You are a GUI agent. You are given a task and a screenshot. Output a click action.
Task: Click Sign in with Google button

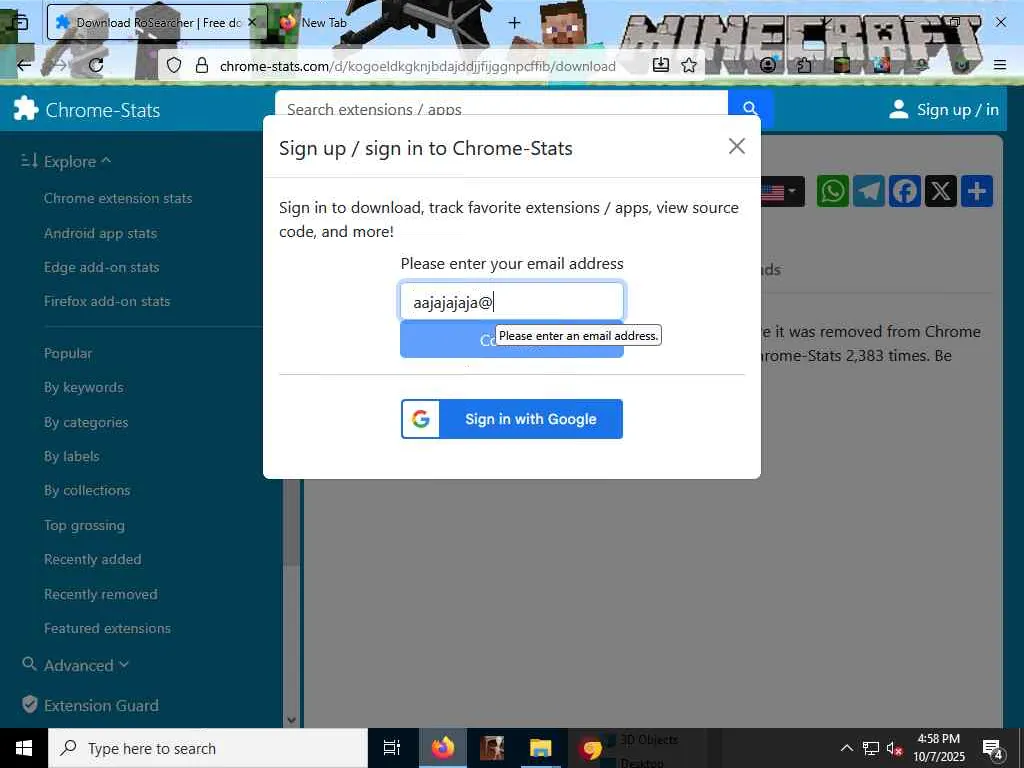(512, 419)
